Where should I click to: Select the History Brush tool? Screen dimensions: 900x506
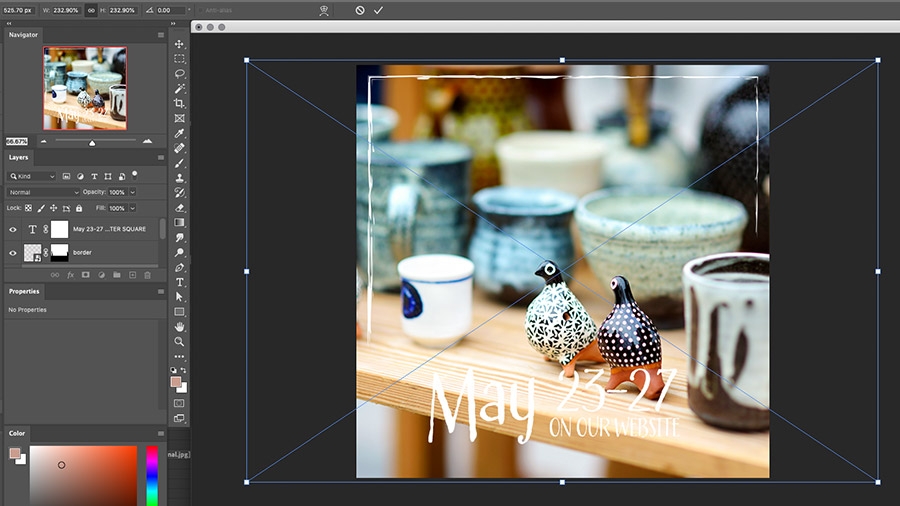[180, 193]
